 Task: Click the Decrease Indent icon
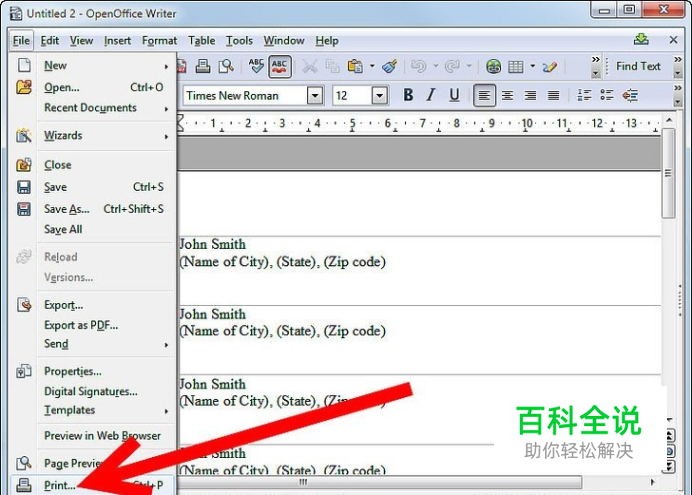[x=630, y=95]
